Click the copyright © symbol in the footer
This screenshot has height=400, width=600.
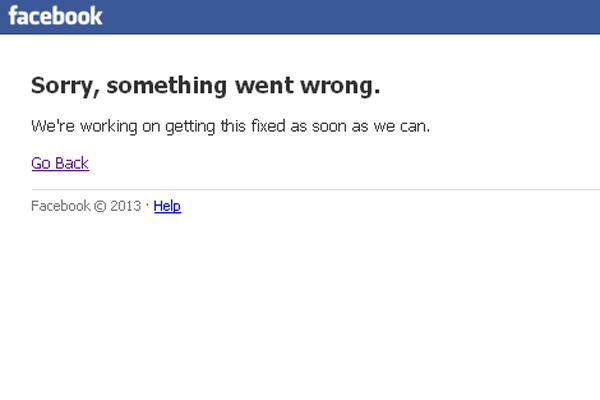pyautogui.click(x=100, y=206)
